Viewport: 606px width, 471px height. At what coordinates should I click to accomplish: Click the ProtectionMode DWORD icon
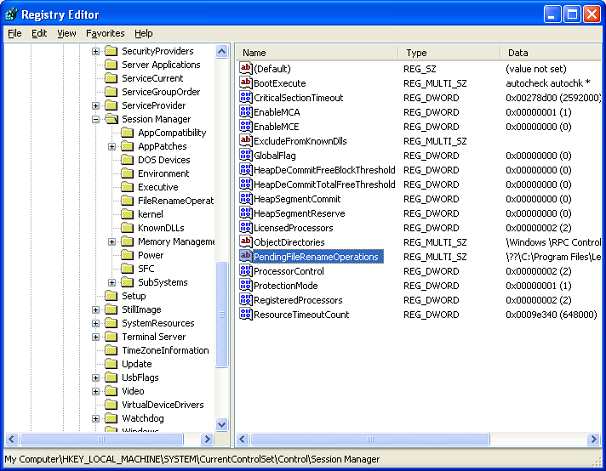245,285
